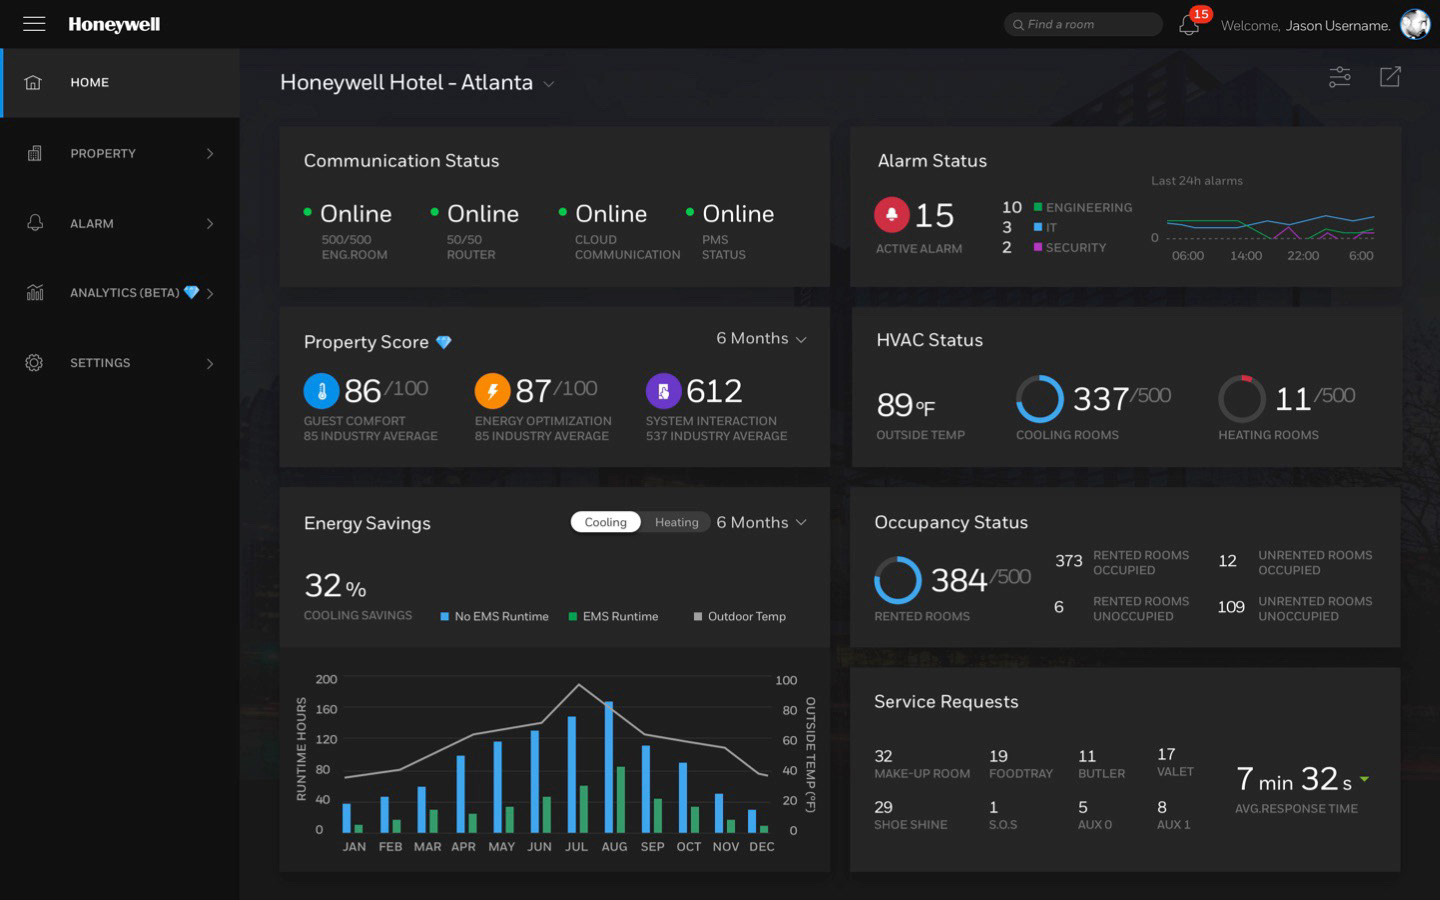The image size is (1440, 900).
Task: Click the Heating Rooms ring indicator
Action: click(1242, 399)
